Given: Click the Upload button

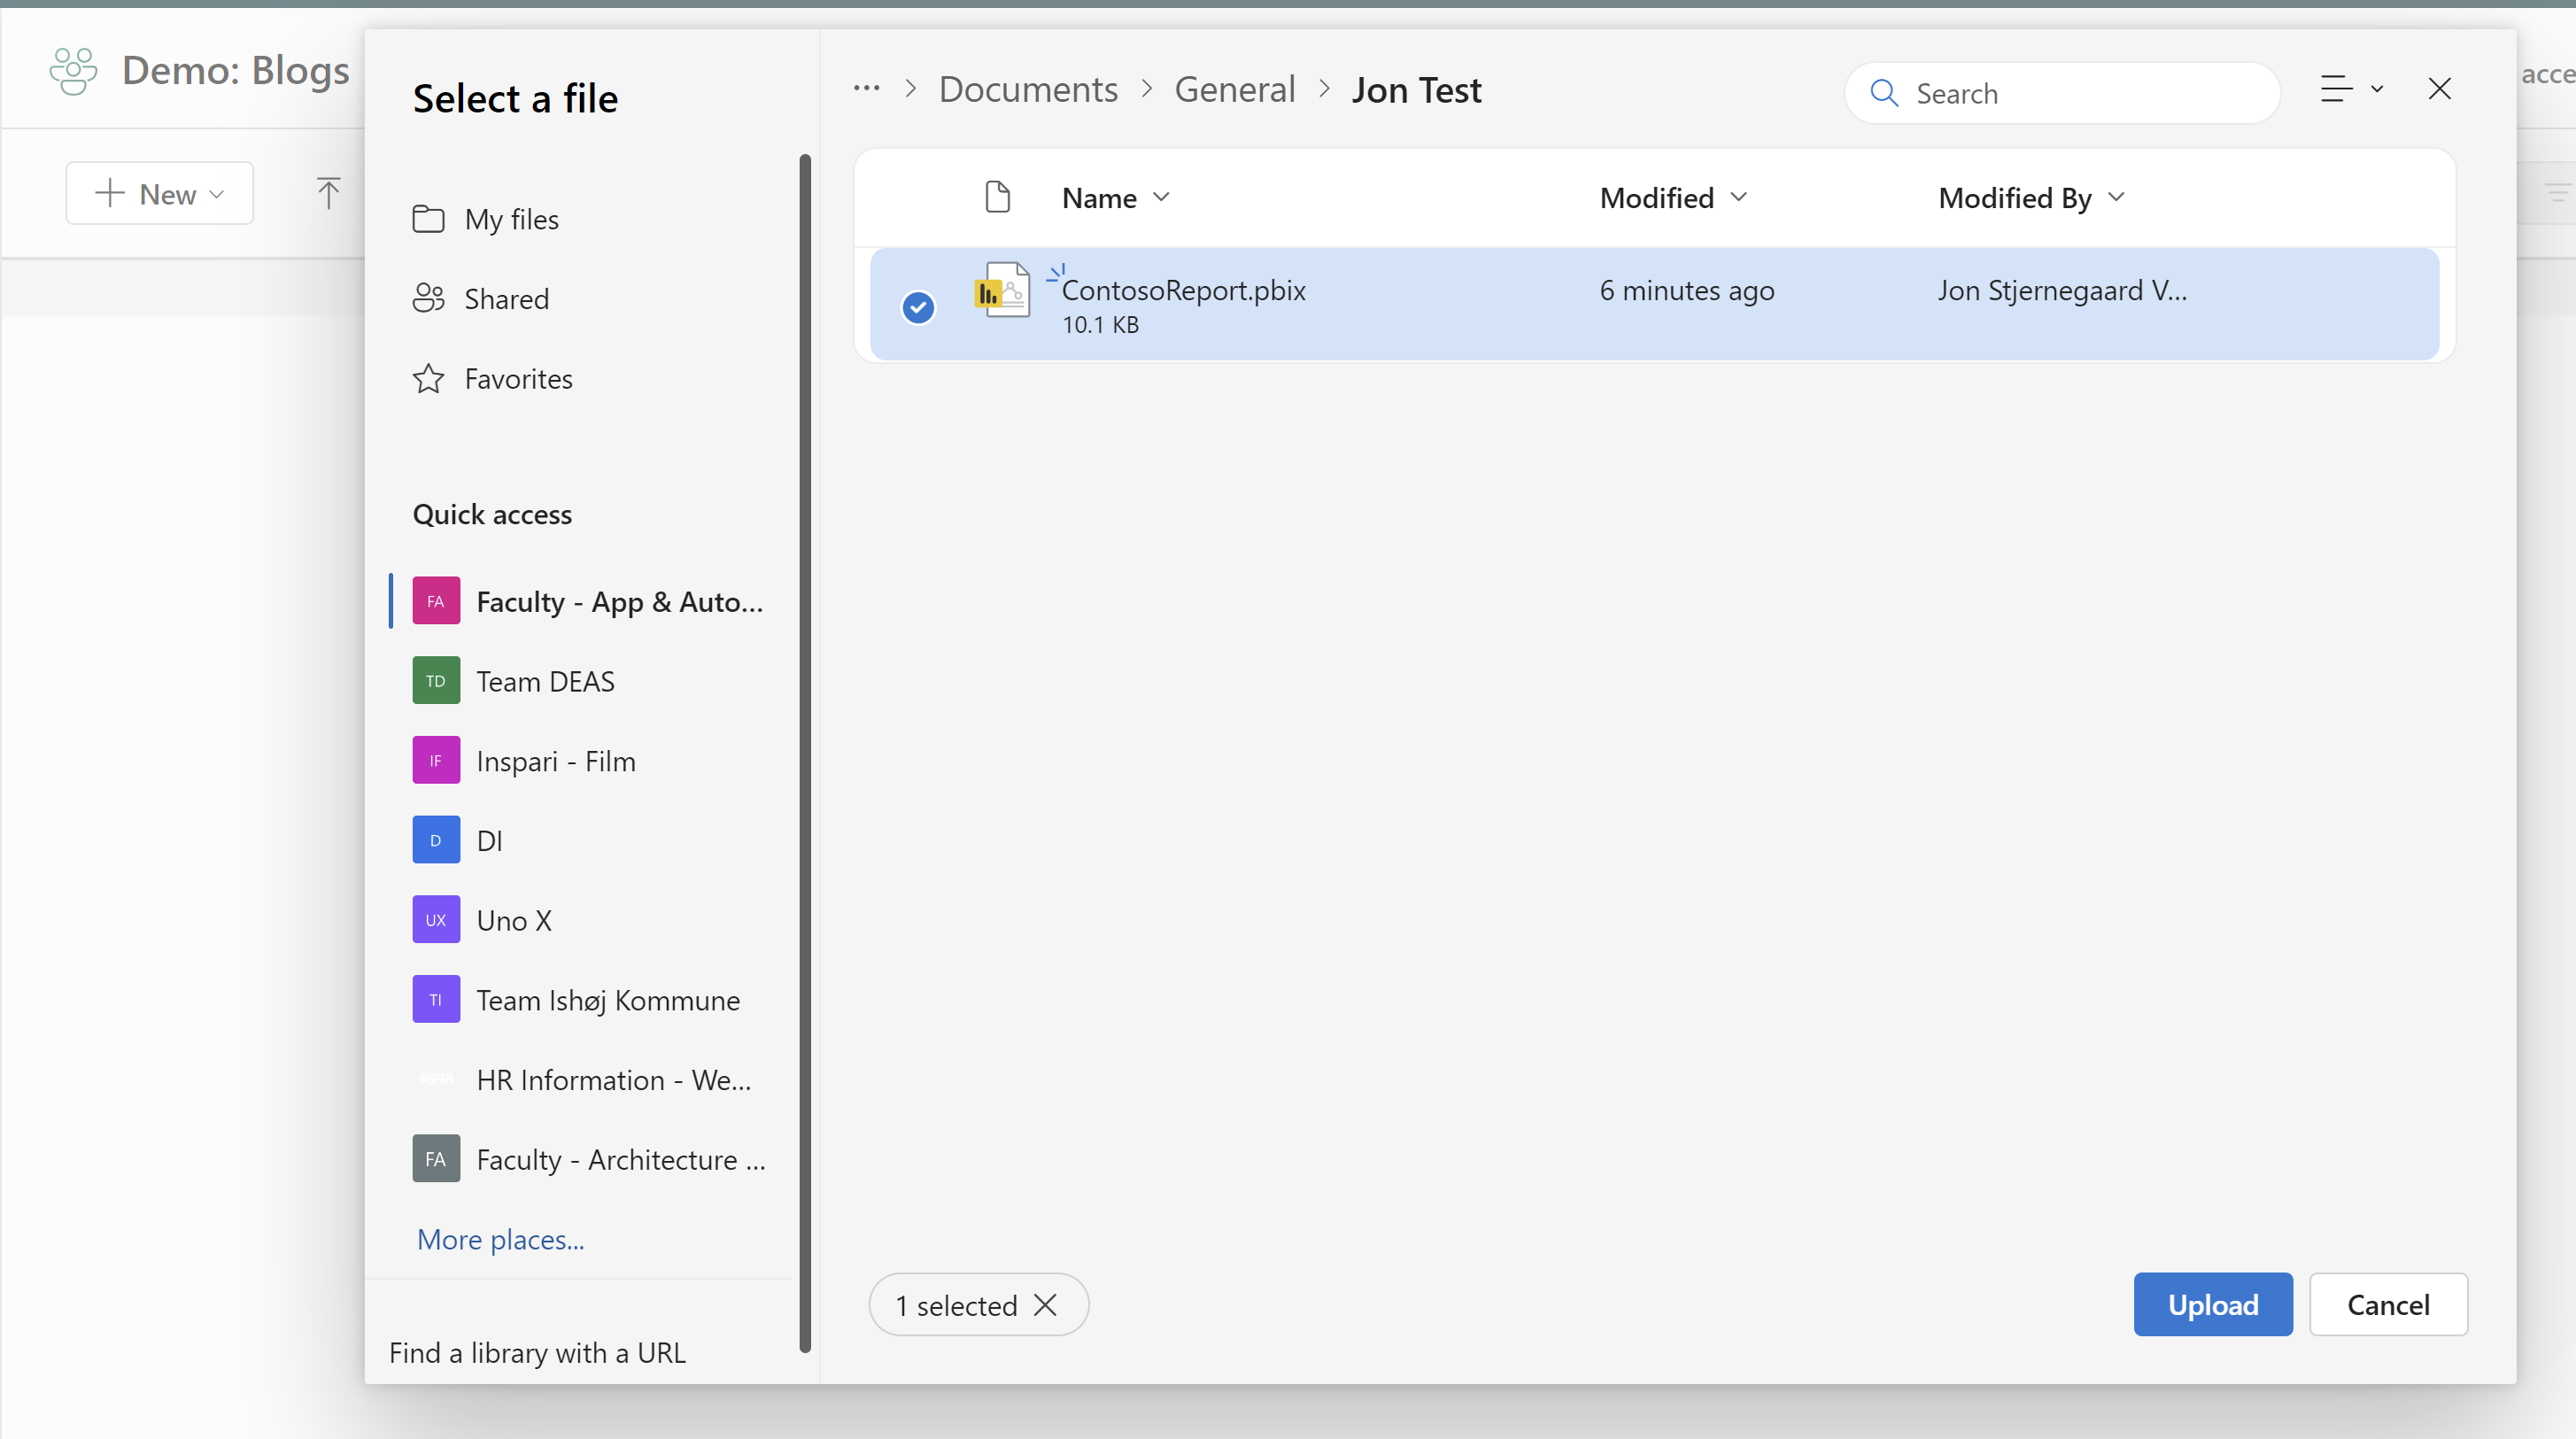Looking at the screenshot, I should pos(2213,1304).
